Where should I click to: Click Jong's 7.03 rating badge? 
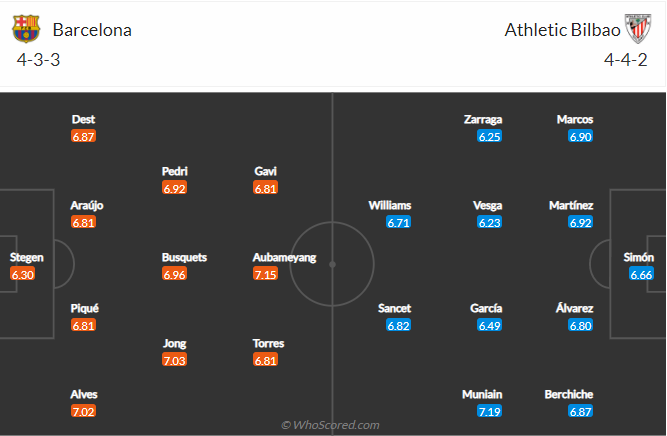point(175,360)
